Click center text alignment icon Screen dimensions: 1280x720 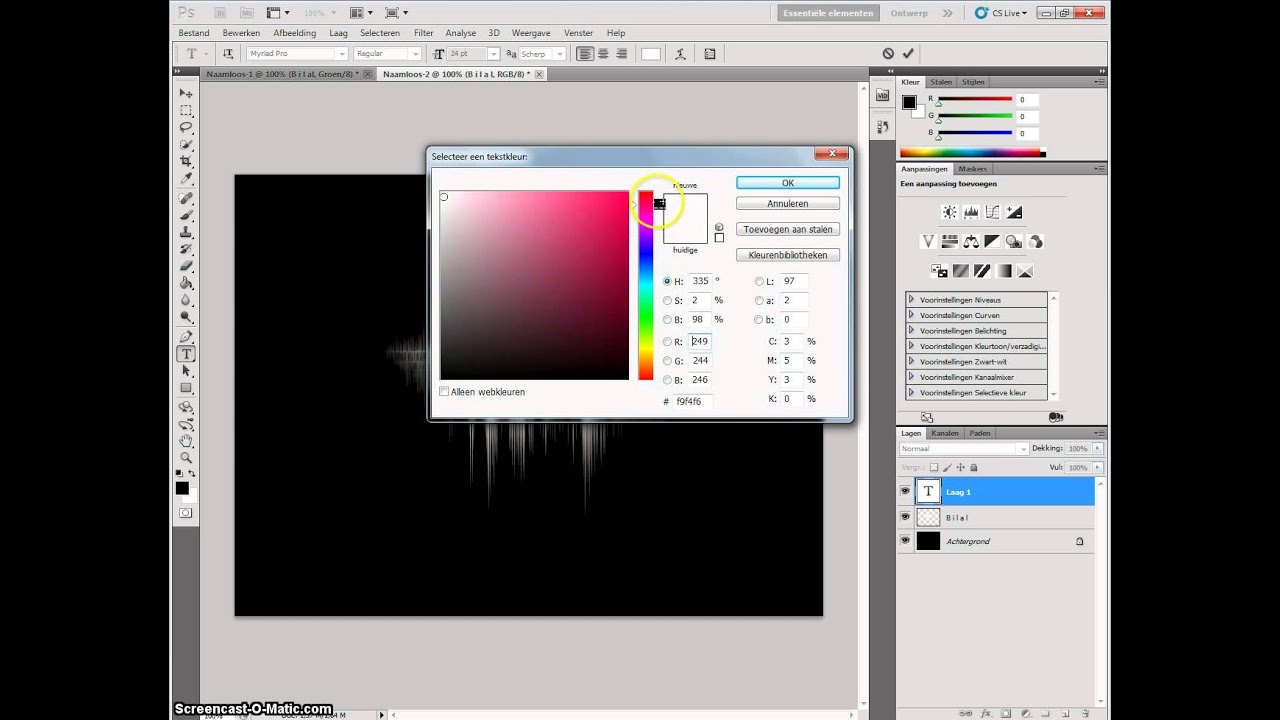[604, 53]
